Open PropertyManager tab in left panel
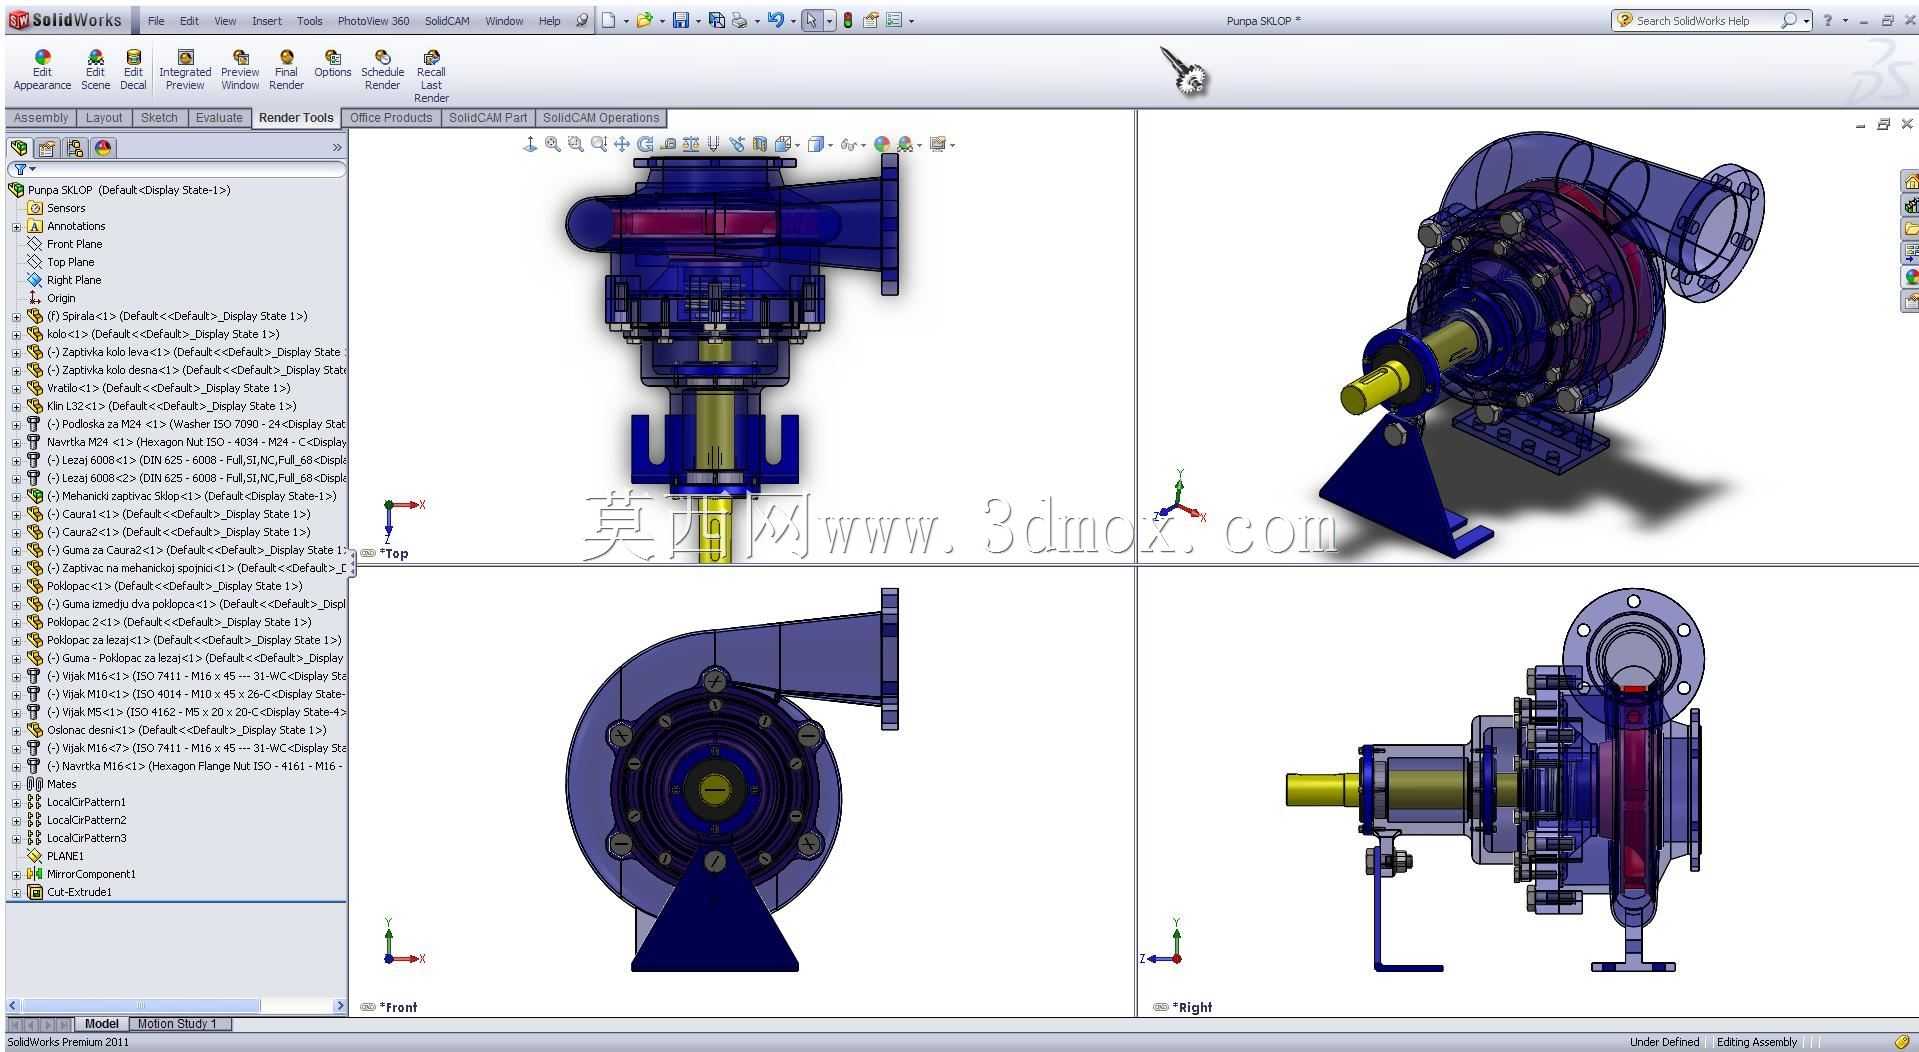The width and height of the screenshot is (1919, 1052). [46, 148]
